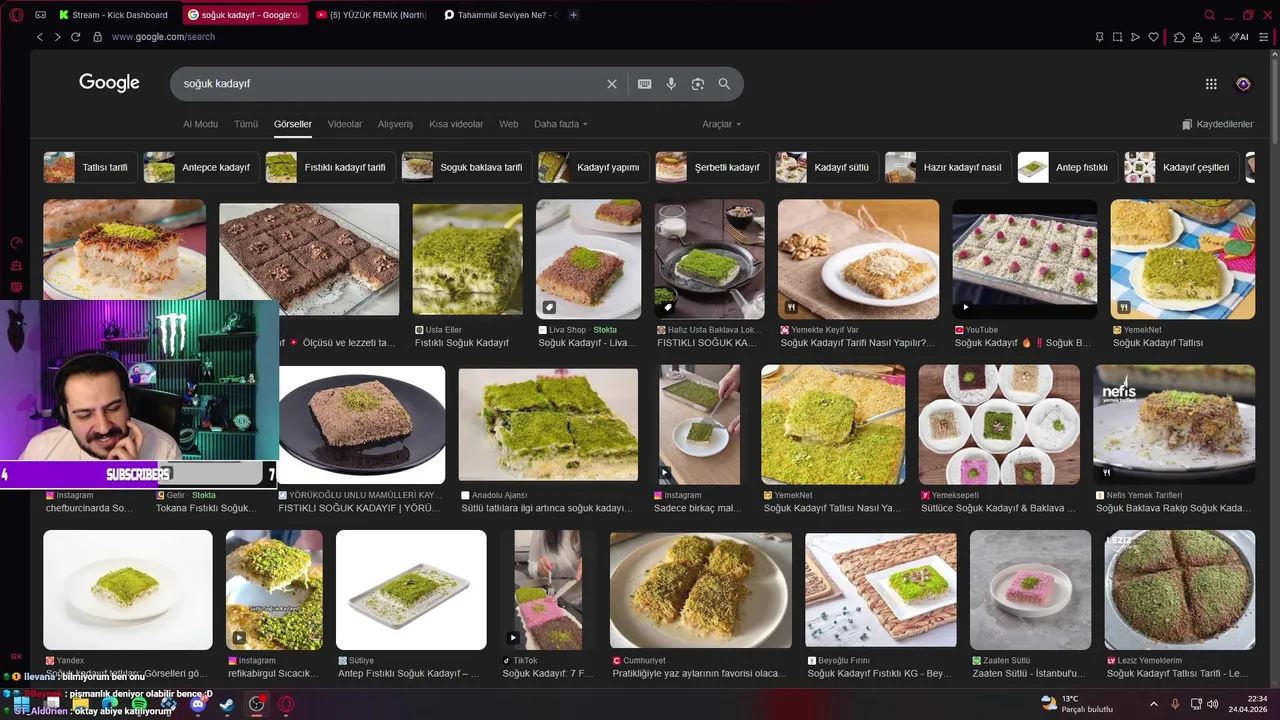The image size is (1280, 720).
Task: Click the Fıstıklı kadayıf tarifi chip
Action: 330,167
